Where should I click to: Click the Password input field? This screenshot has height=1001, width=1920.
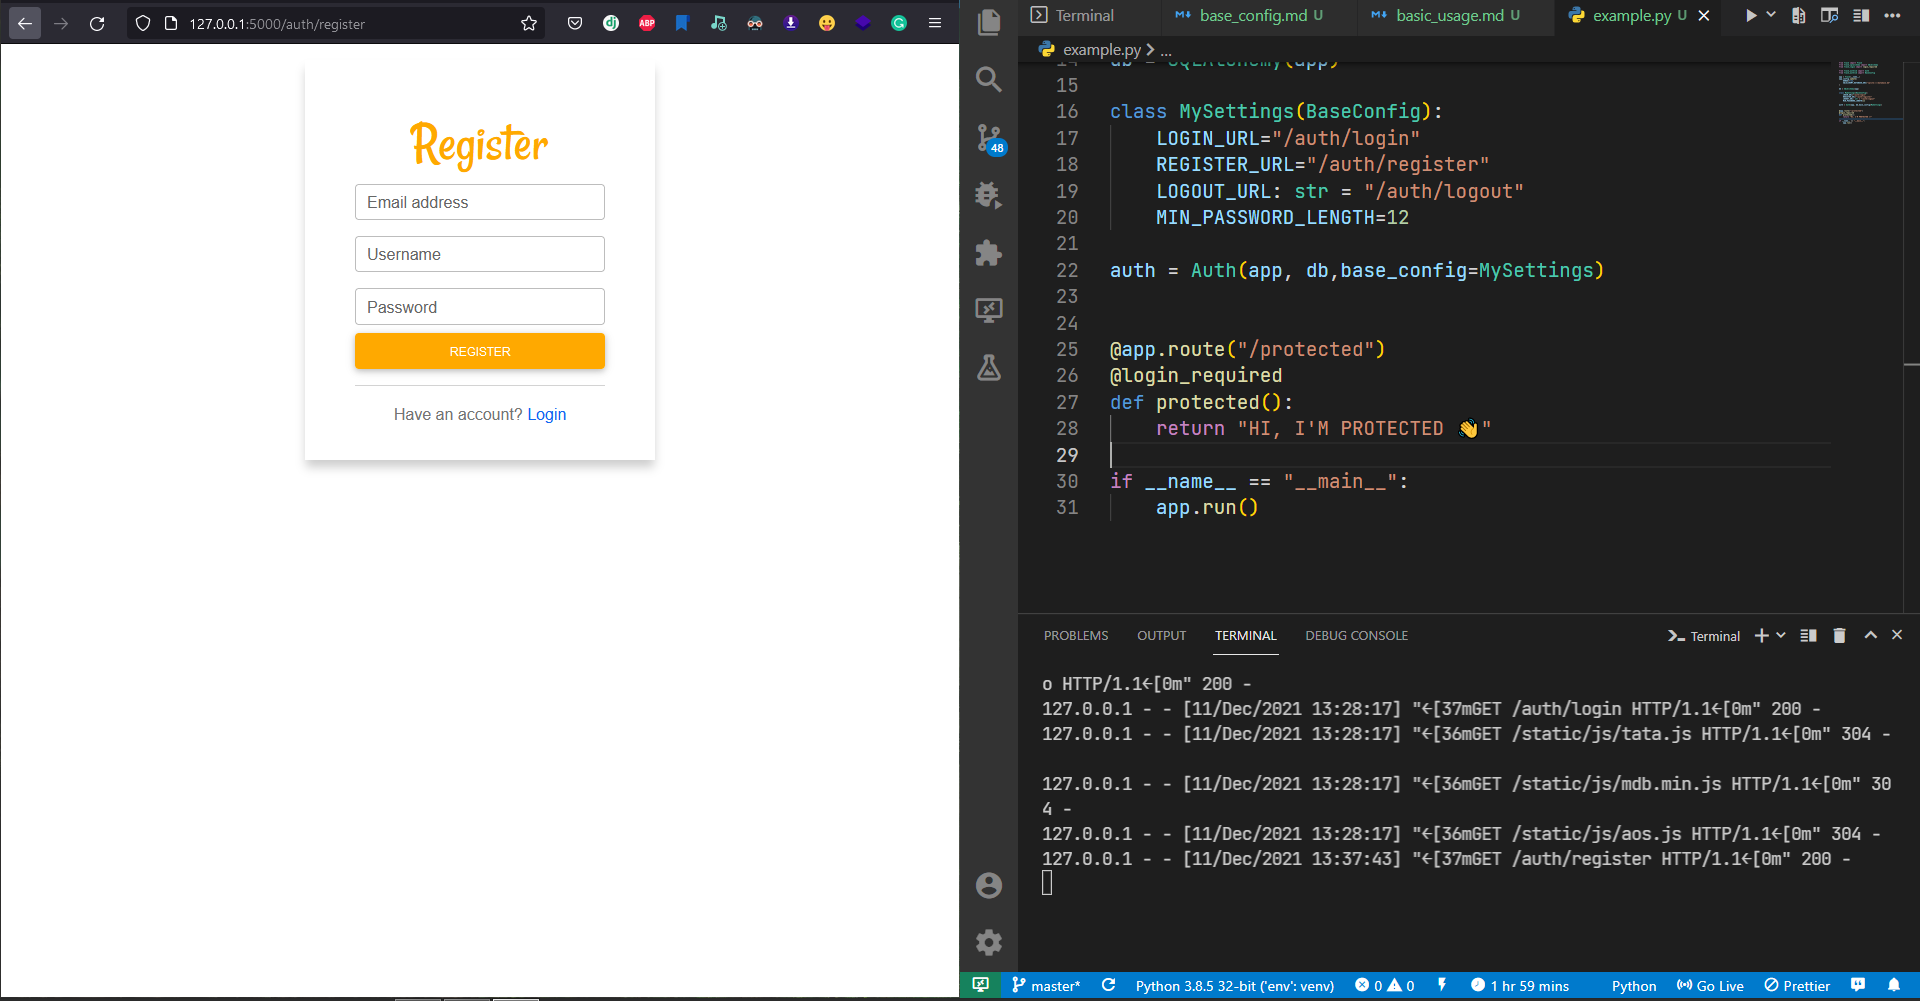[480, 307]
